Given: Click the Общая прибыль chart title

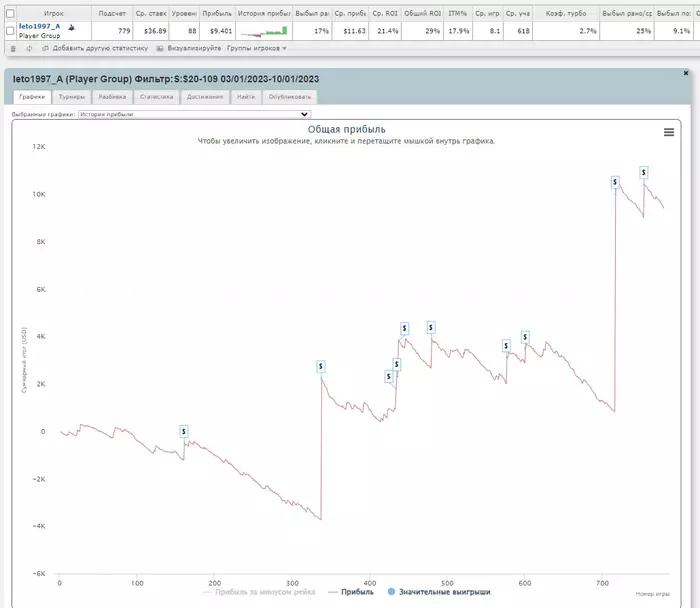Looking at the screenshot, I should (346, 129).
